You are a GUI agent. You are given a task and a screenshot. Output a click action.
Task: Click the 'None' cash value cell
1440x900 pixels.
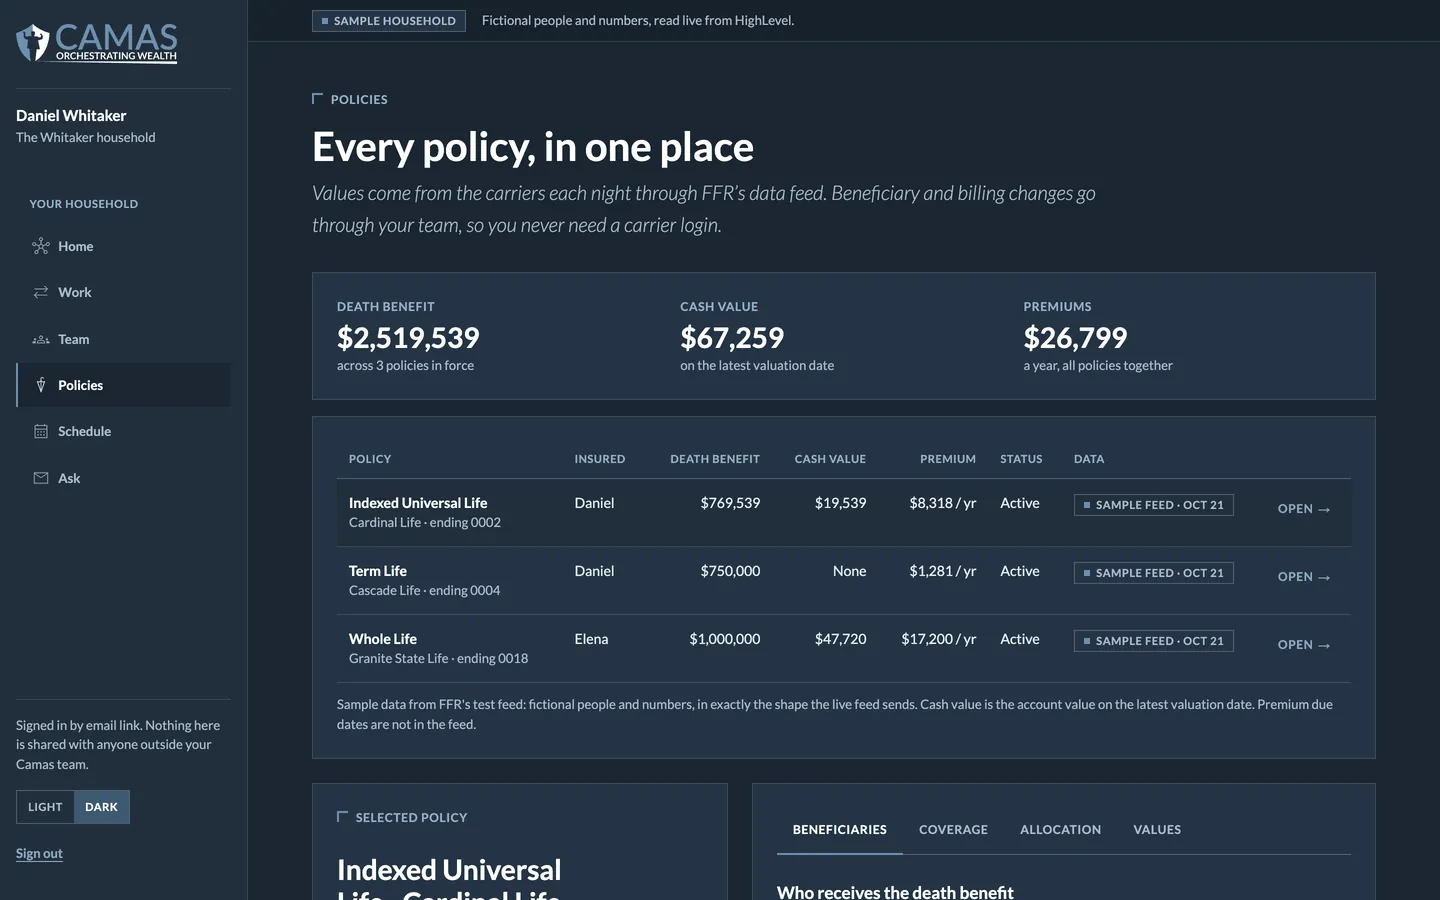pyautogui.click(x=850, y=571)
